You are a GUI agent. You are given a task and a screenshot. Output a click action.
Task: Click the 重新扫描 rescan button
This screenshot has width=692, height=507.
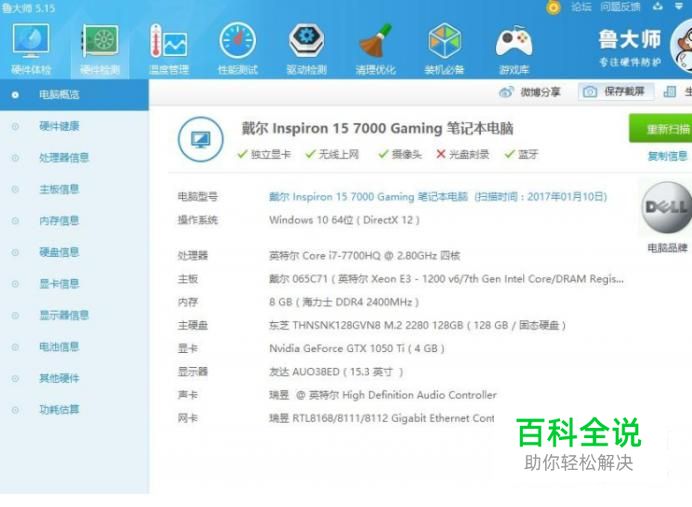(x=660, y=128)
